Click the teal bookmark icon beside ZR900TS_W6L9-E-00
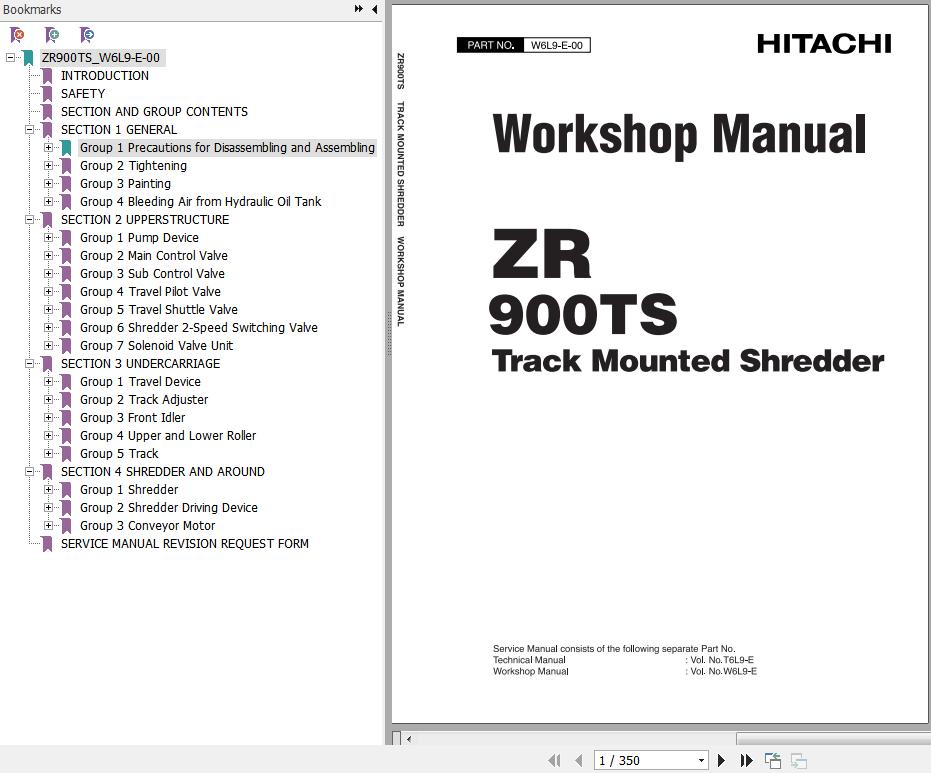Image resolution: width=931 pixels, height=773 pixels. click(x=28, y=58)
